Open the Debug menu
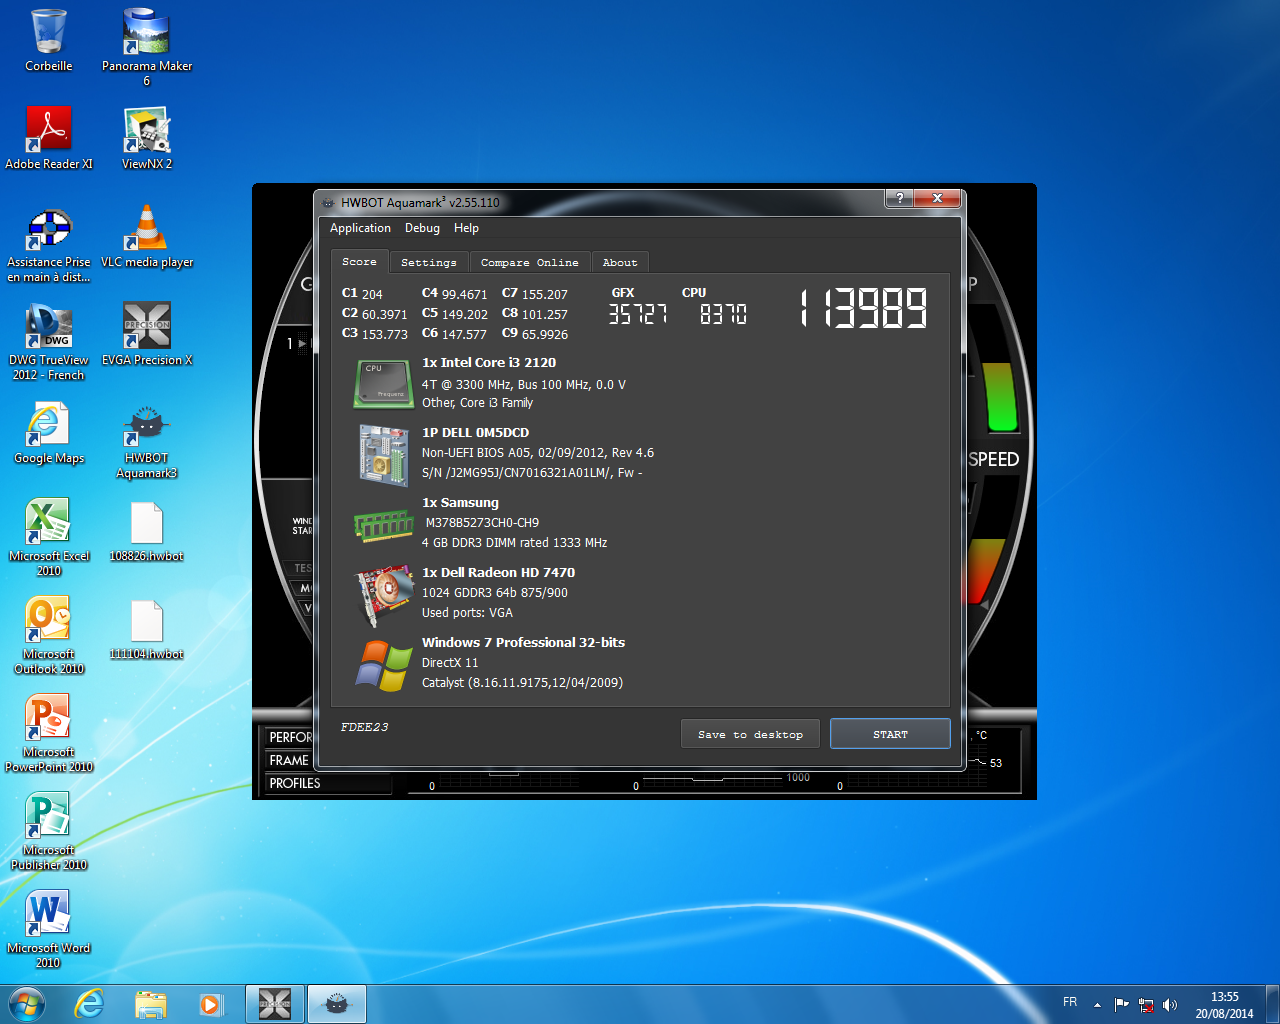The image size is (1280, 1024). click(x=422, y=228)
